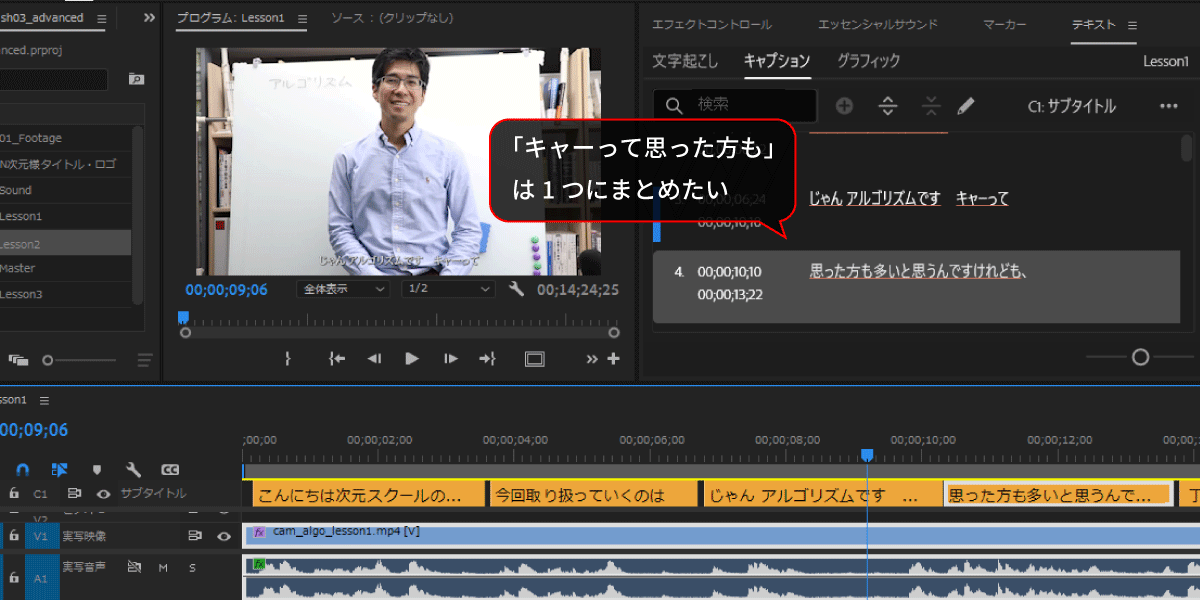The width and height of the screenshot is (1200, 600).
Task: Open zoom level dropdown showing 全体表示
Action: (343, 289)
